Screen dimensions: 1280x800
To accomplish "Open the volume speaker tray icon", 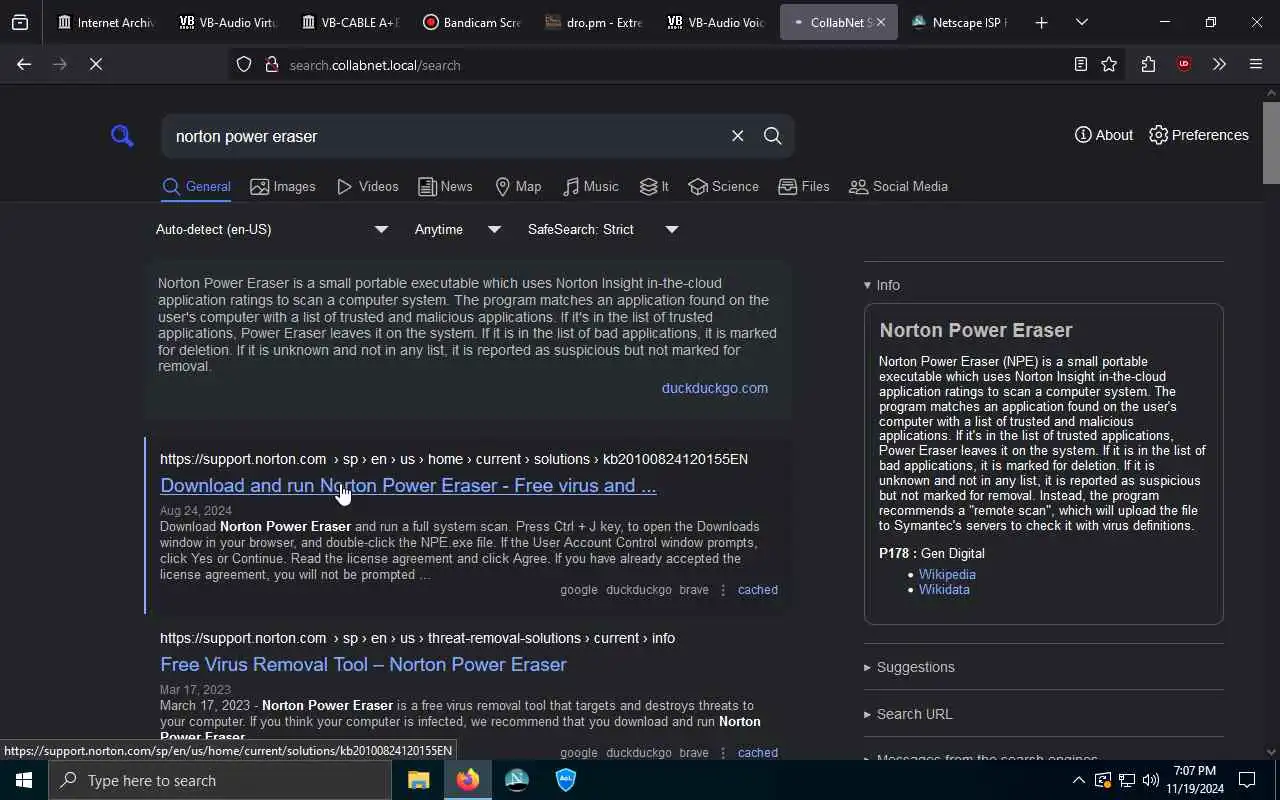I will coord(1151,780).
